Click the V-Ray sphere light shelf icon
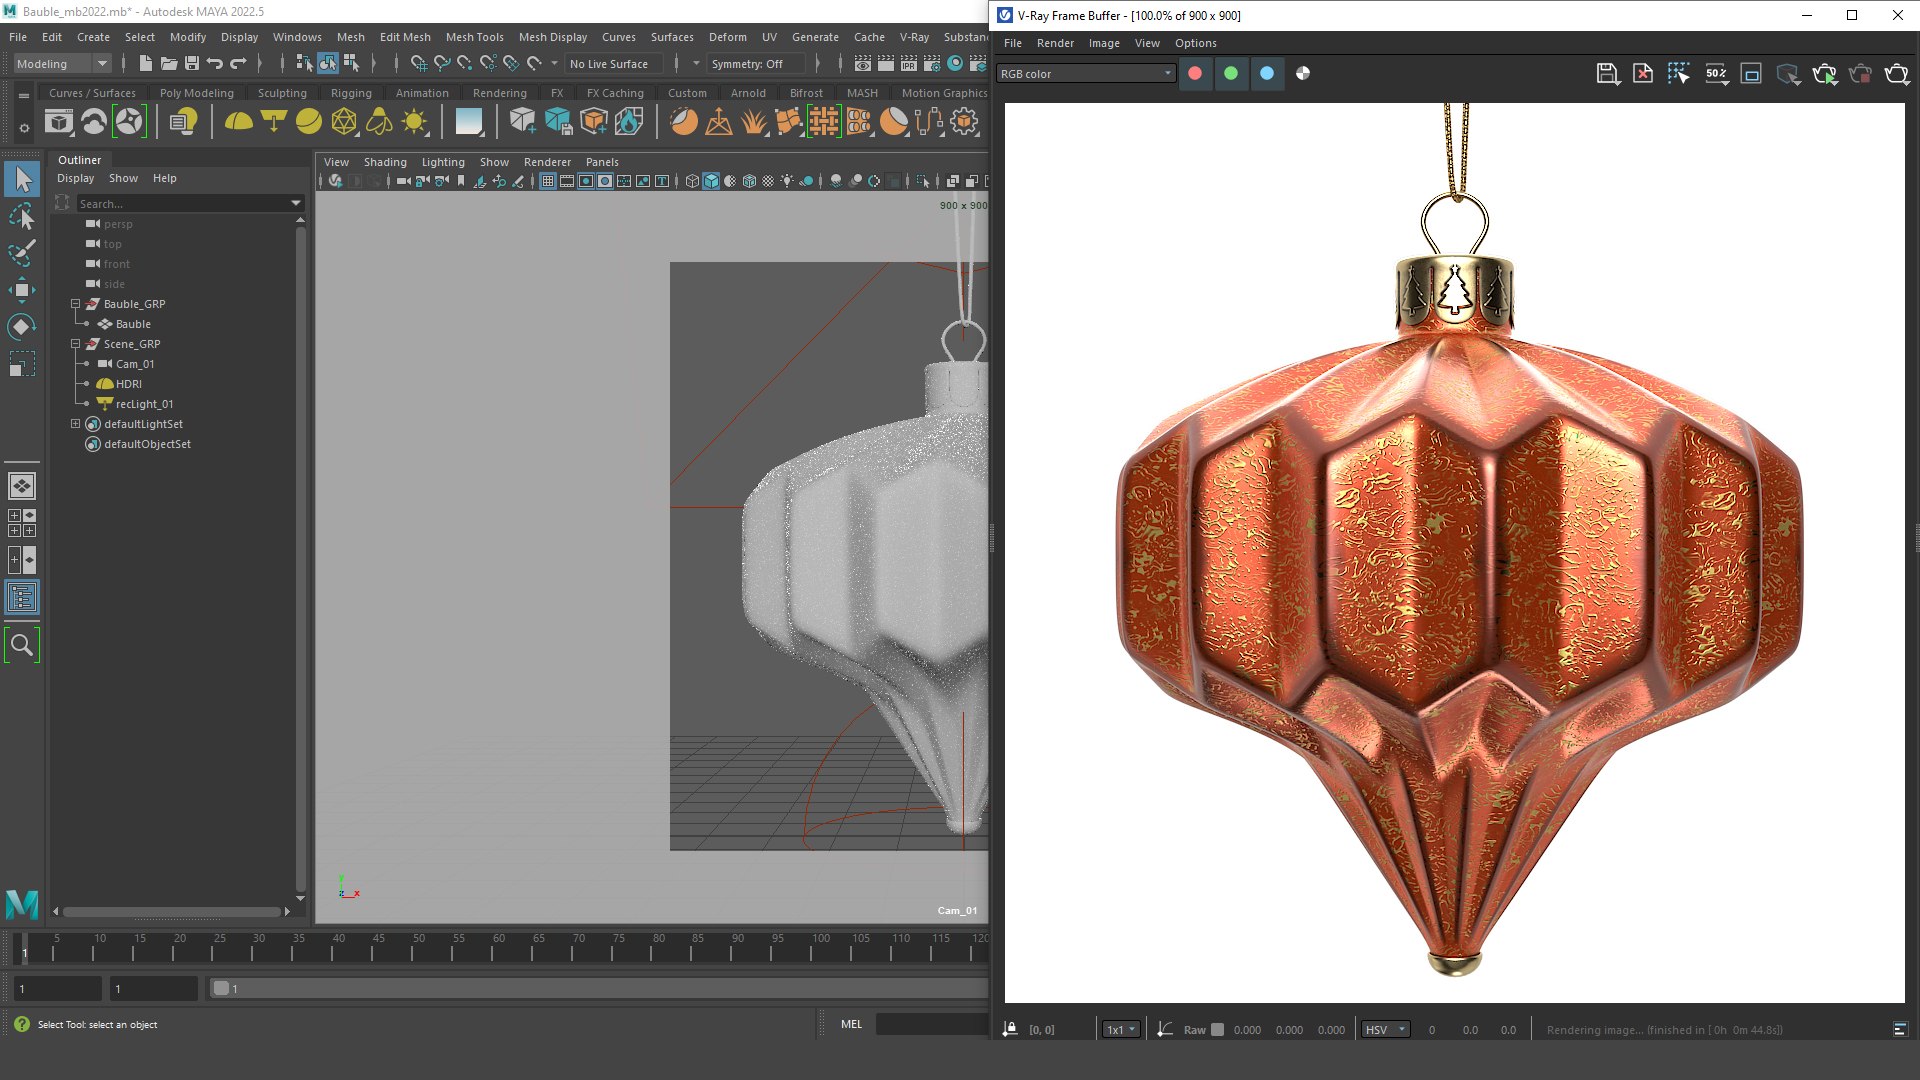The image size is (1920, 1080). 309,122
